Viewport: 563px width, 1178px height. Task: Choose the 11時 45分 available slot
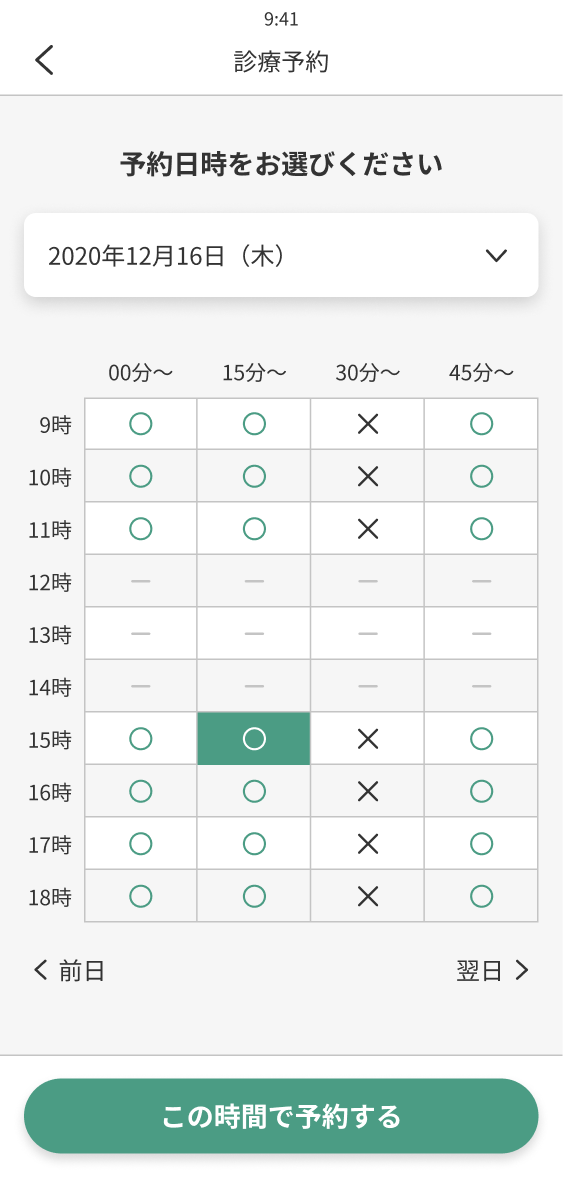click(481, 528)
